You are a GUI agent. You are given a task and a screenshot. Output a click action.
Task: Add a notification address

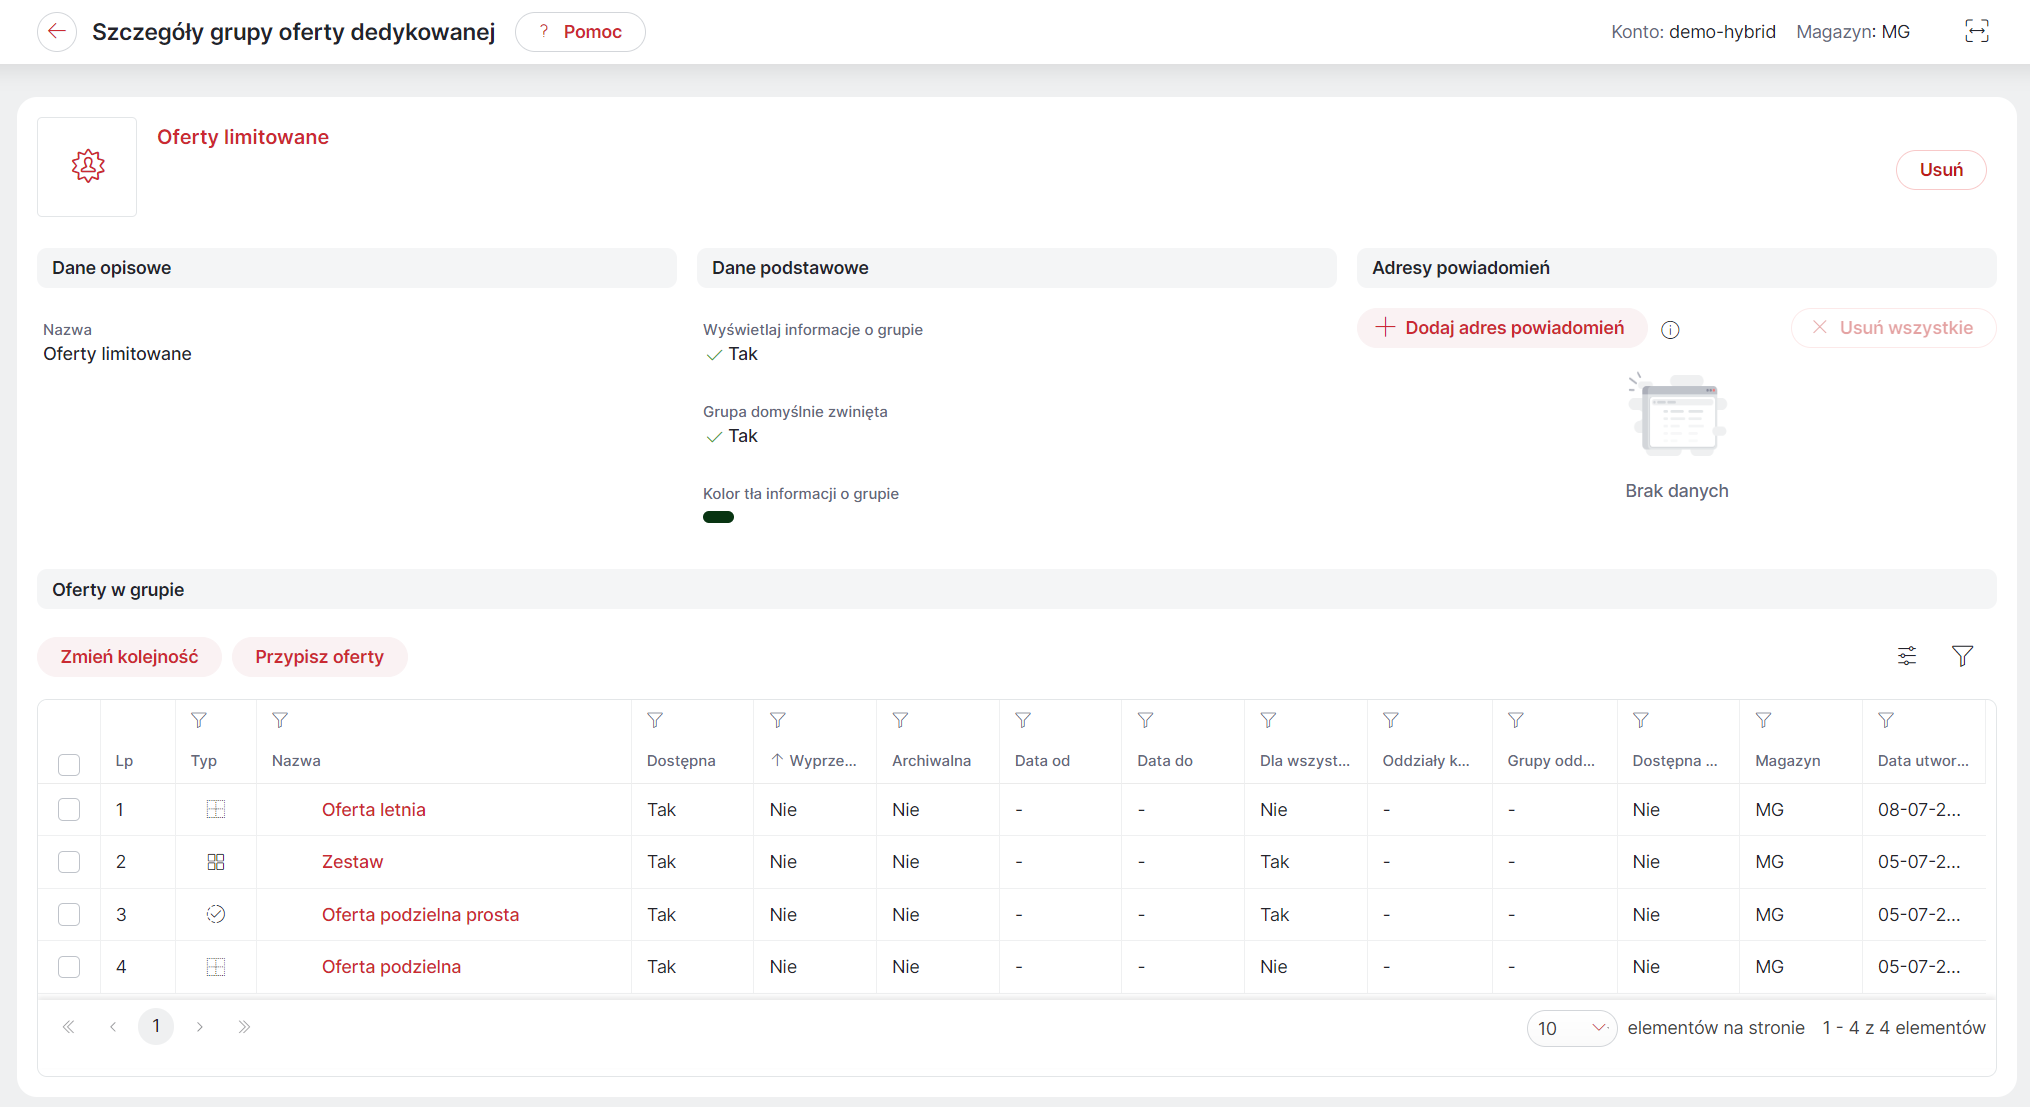point(1501,328)
